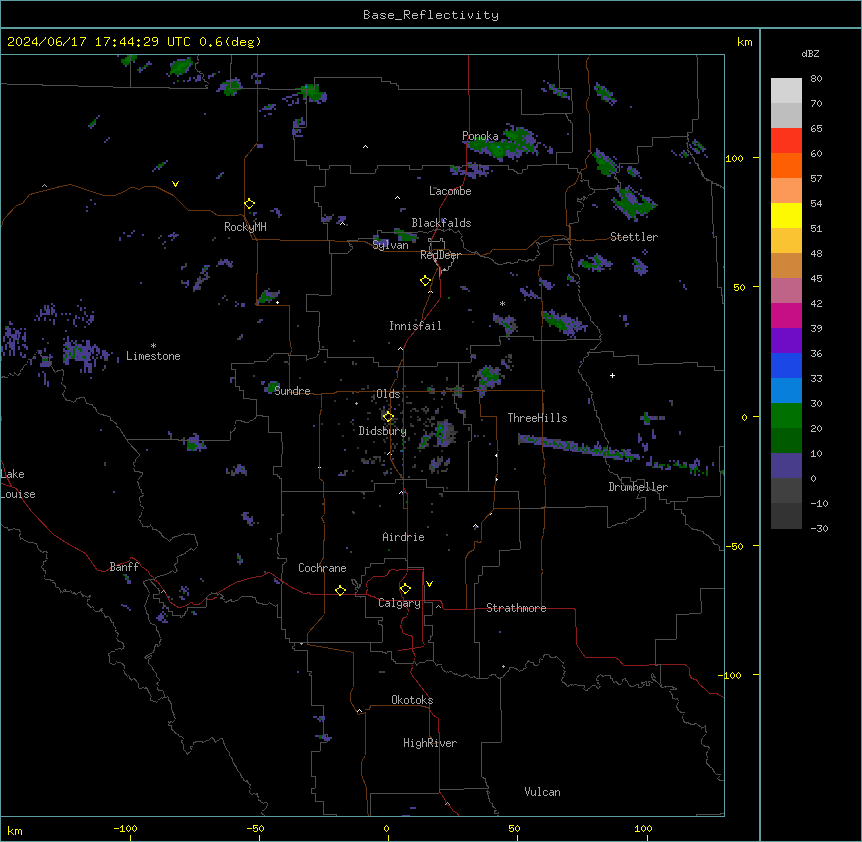This screenshot has width=862, height=842.
Task: Click the yellow V marker northeast of Calgary
Action: click(x=429, y=584)
